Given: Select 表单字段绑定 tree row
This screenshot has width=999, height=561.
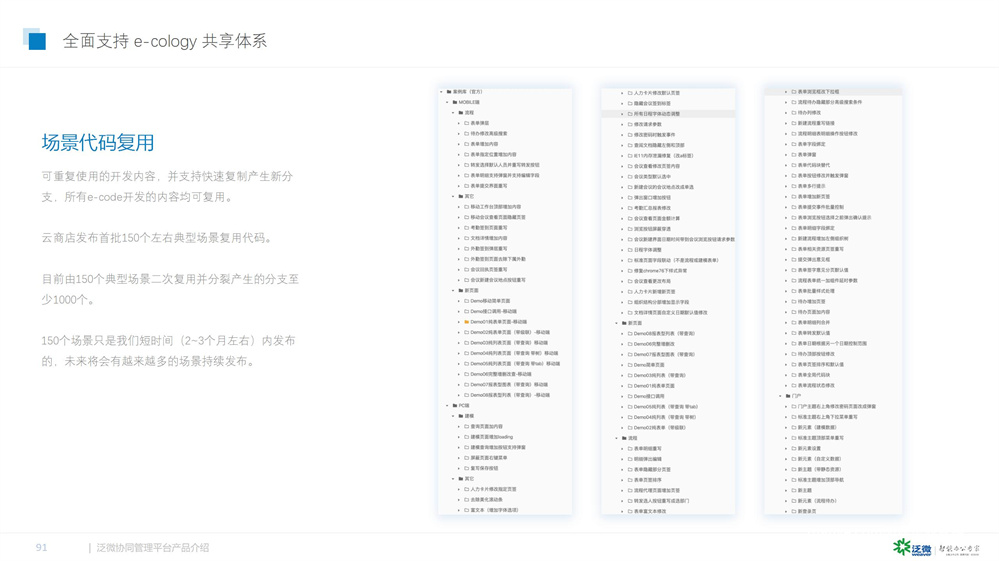Looking at the screenshot, I should click(811, 144).
